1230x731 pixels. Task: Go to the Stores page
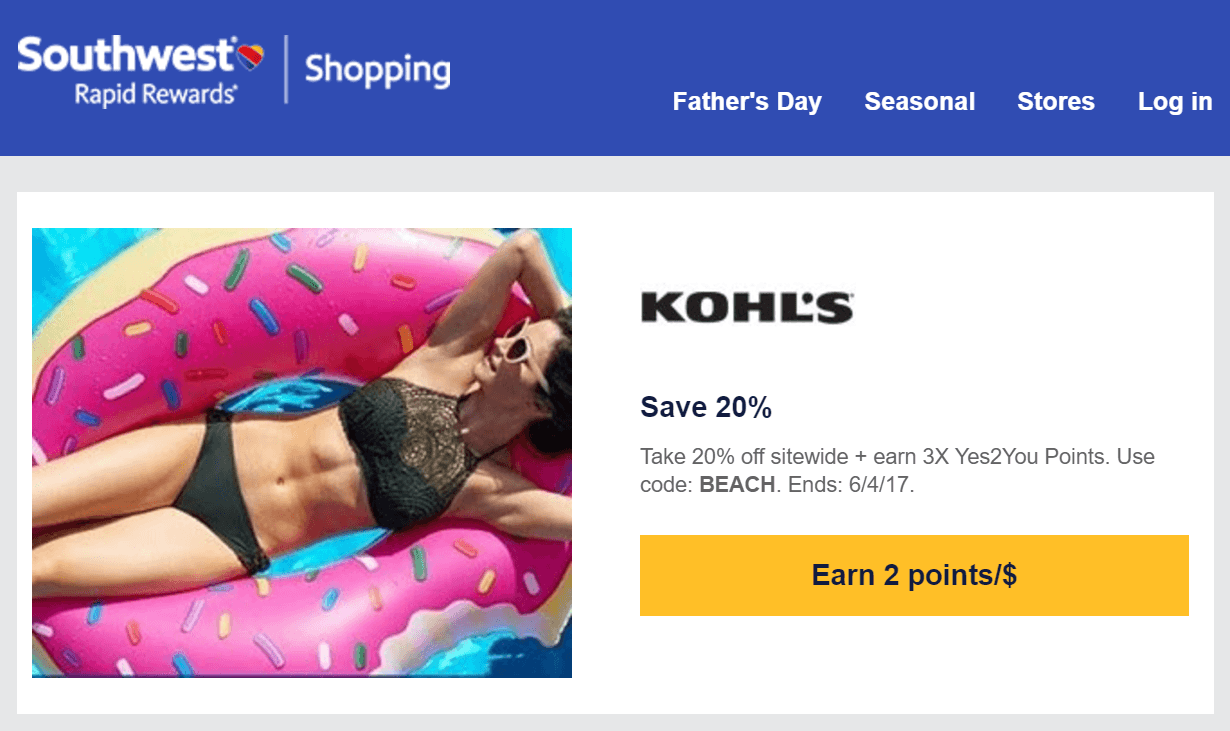pyautogui.click(x=1056, y=102)
